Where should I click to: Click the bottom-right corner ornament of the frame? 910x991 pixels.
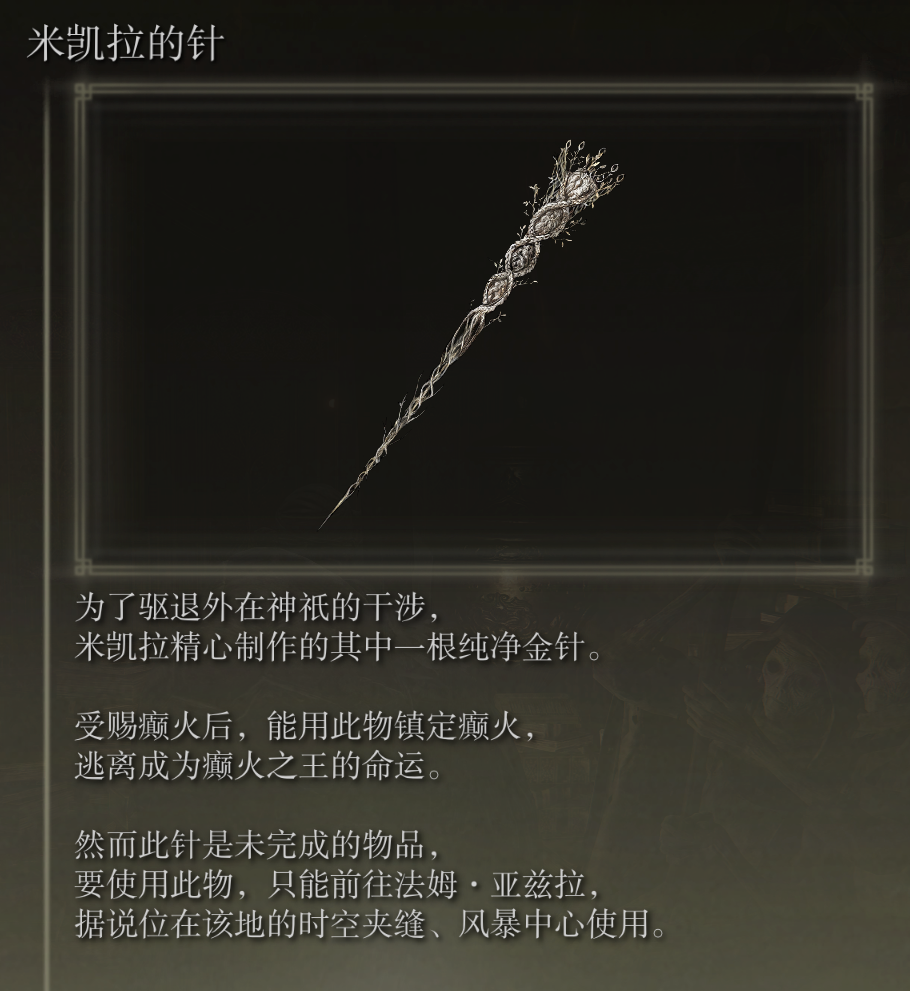[x=864, y=566]
